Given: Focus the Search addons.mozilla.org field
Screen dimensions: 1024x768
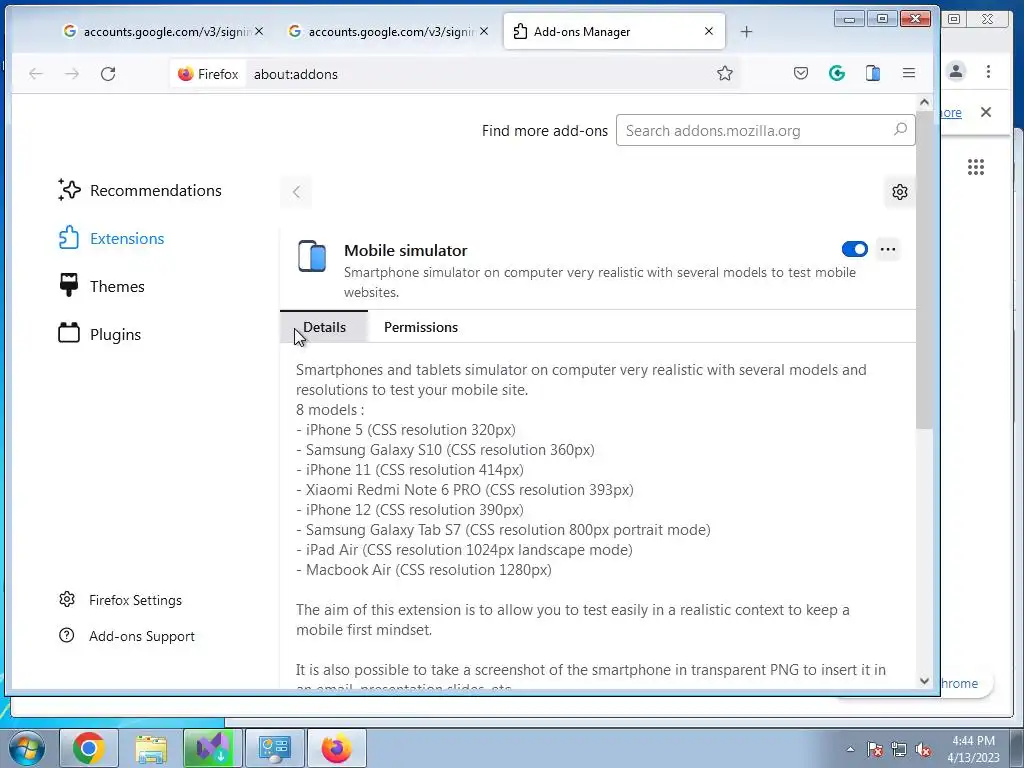Looking at the screenshot, I should [765, 130].
